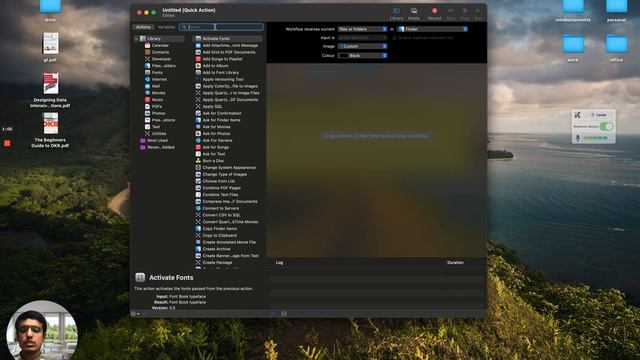Screen dimensions: 640x360
Task: Select the Music library category
Action: tap(154, 100)
